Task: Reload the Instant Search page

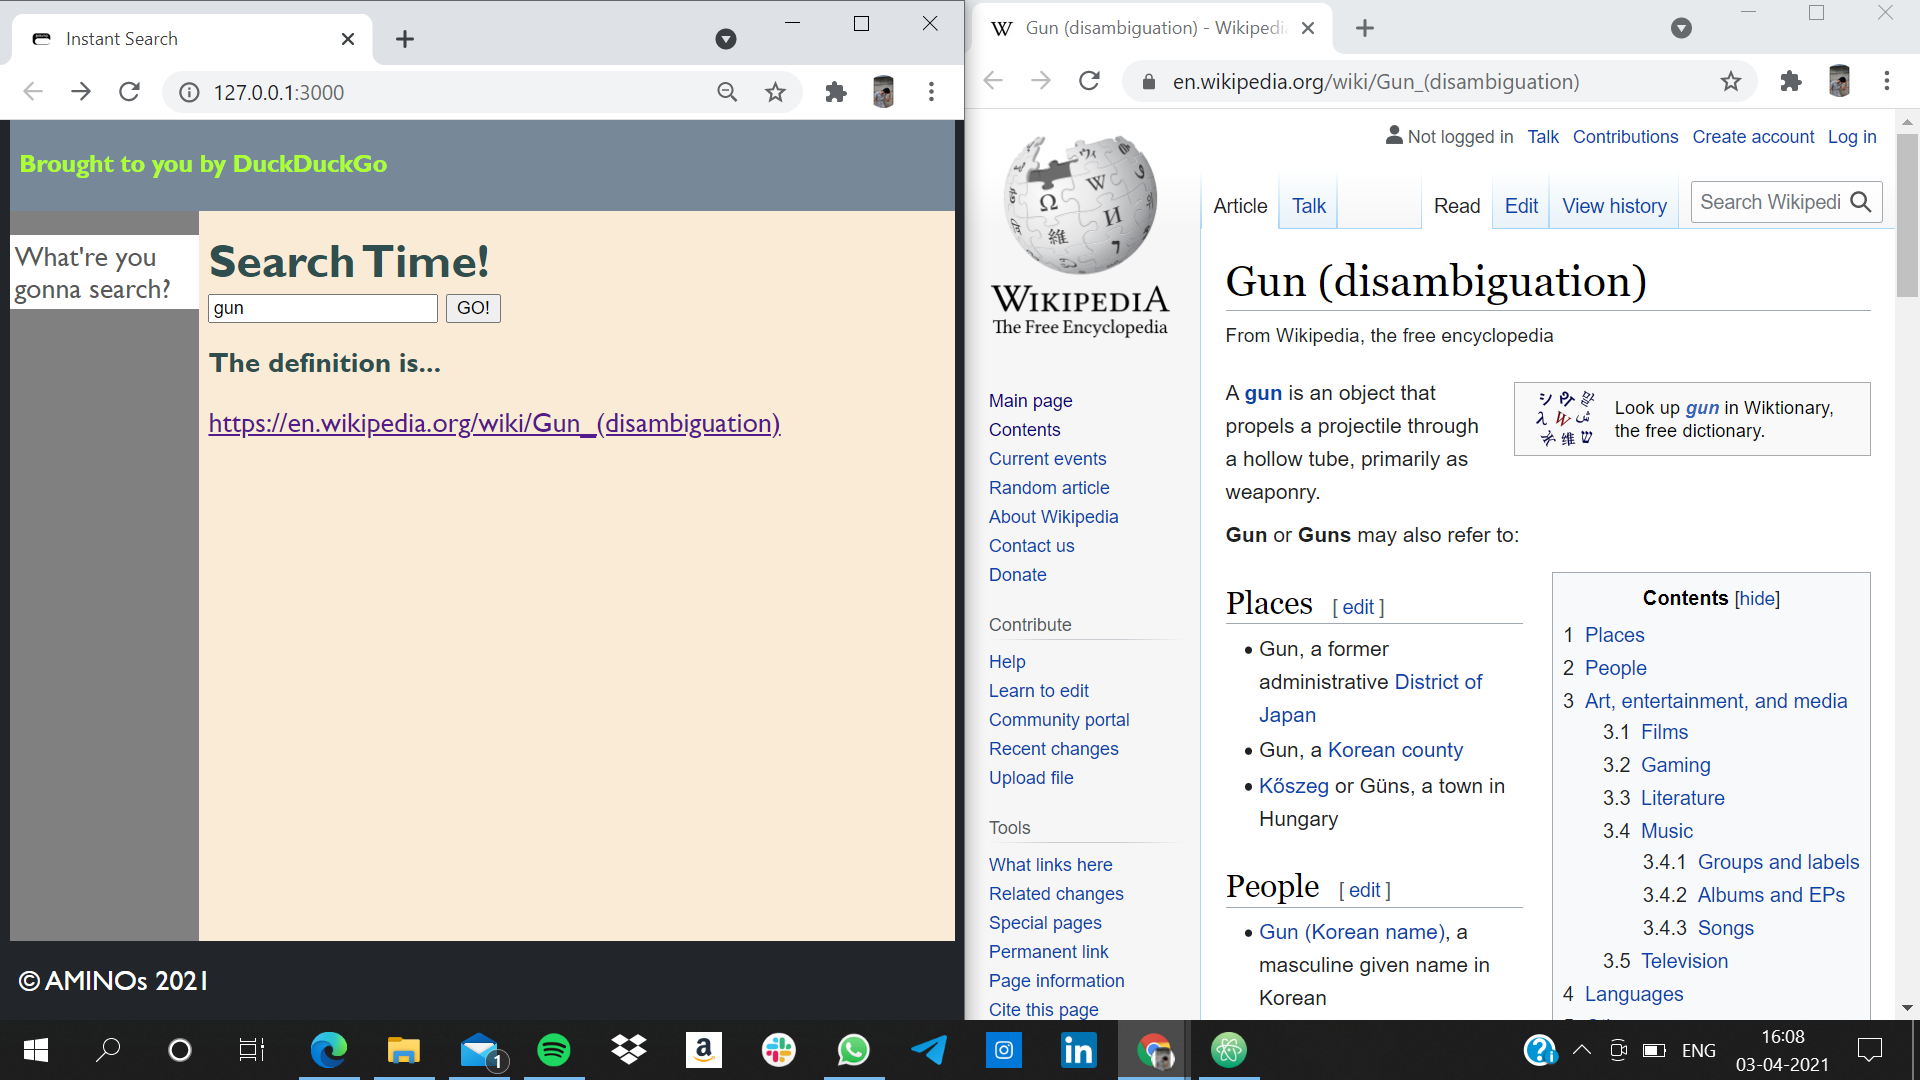Action: (x=129, y=92)
